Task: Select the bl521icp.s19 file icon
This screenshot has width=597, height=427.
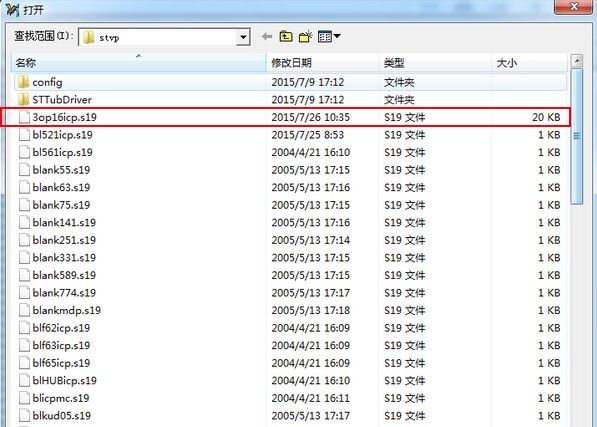Action: pos(24,134)
